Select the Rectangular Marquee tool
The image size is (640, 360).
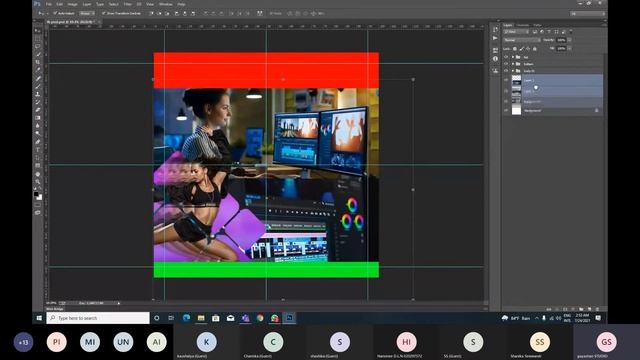tap(38, 38)
